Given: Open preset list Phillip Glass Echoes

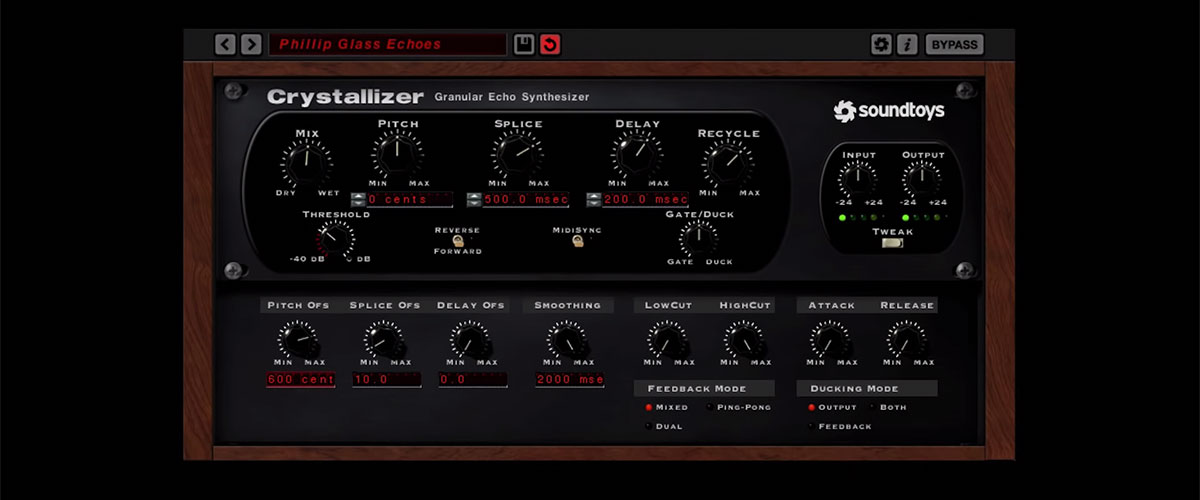Looking at the screenshot, I should pyautogui.click(x=388, y=44).
